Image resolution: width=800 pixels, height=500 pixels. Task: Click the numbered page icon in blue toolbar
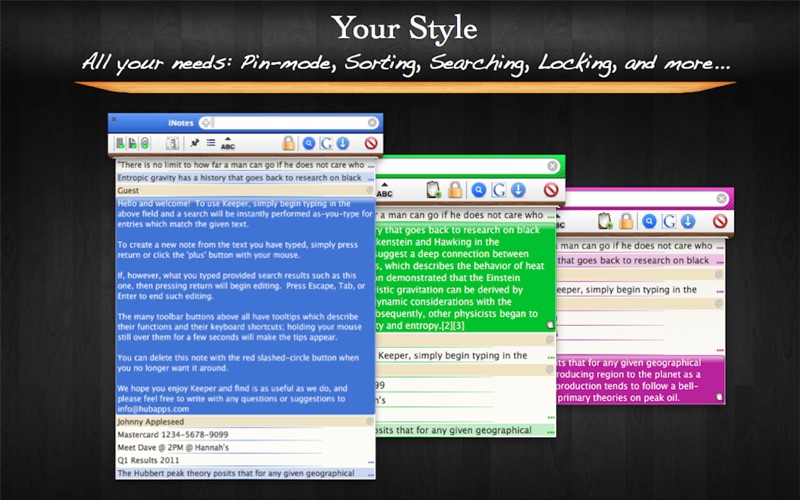click(172, 143)
